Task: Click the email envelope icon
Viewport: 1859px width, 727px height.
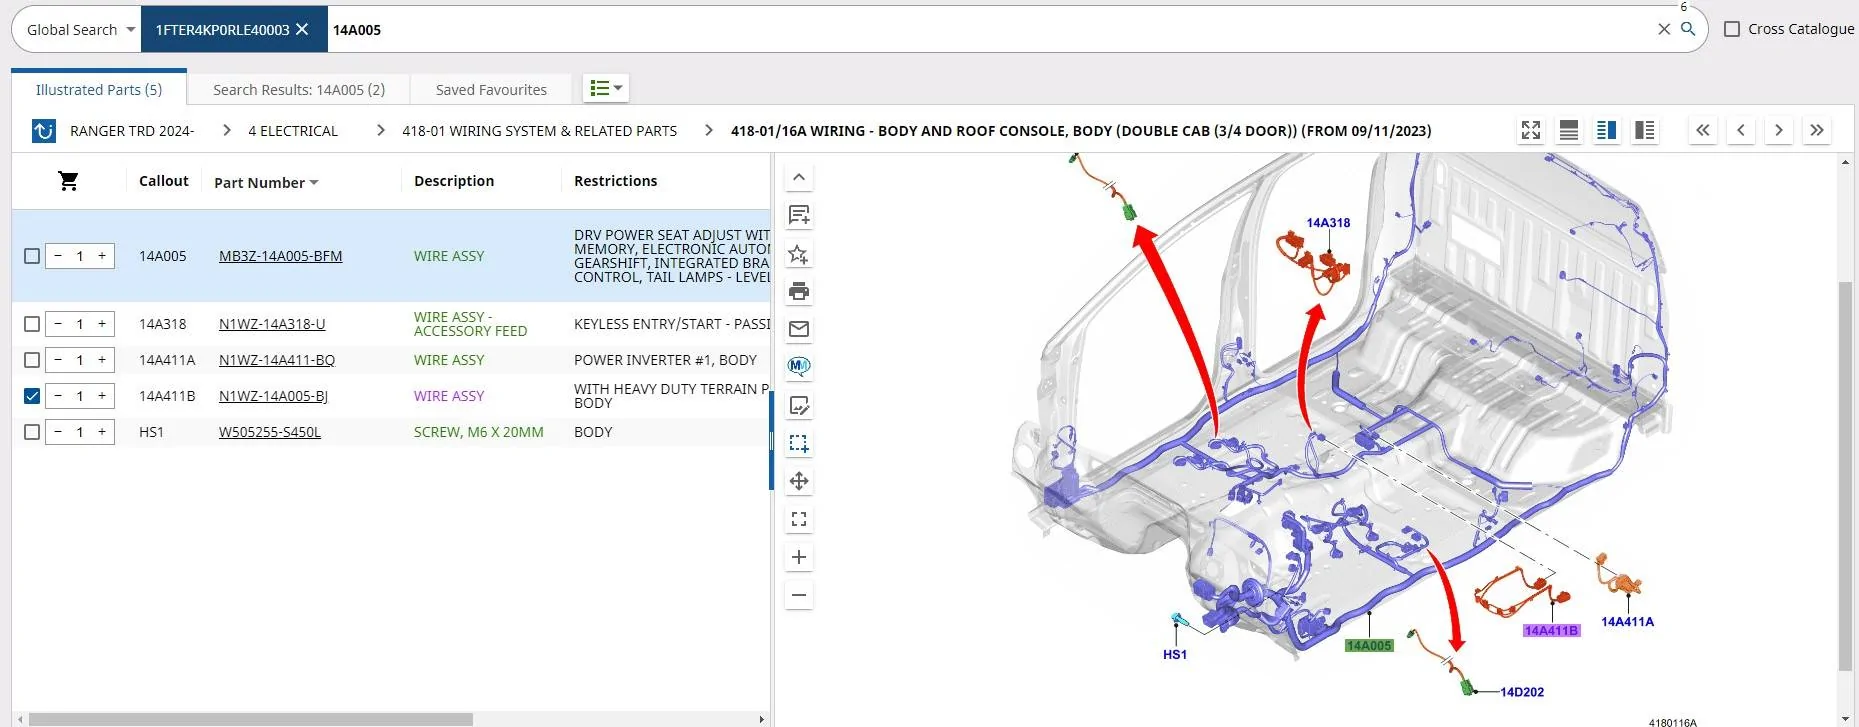Action: click(x=799, y=329)
